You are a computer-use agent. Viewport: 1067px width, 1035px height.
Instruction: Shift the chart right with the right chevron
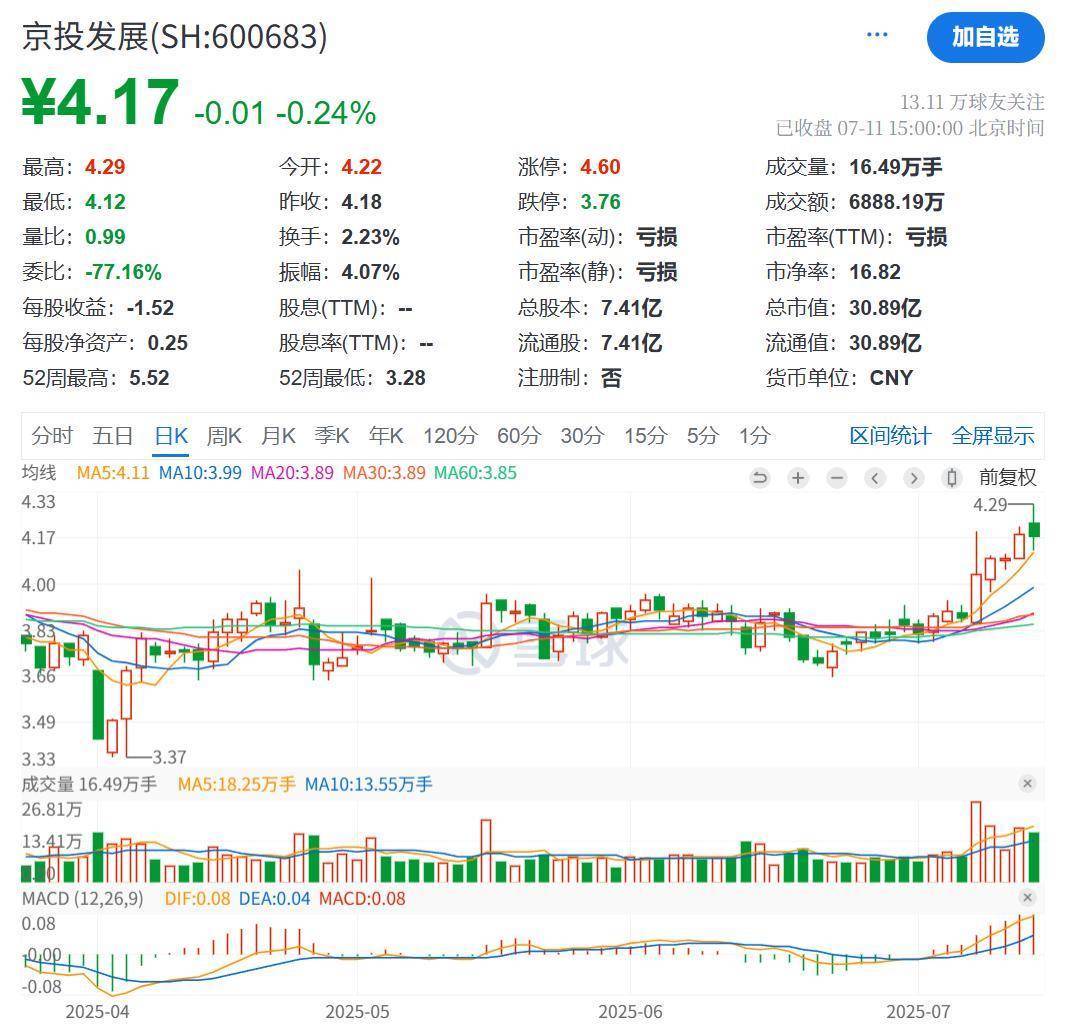914,478
